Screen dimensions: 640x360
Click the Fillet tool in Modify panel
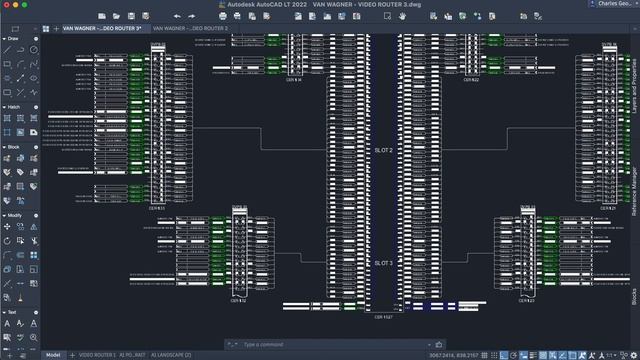tap(7, 255)
